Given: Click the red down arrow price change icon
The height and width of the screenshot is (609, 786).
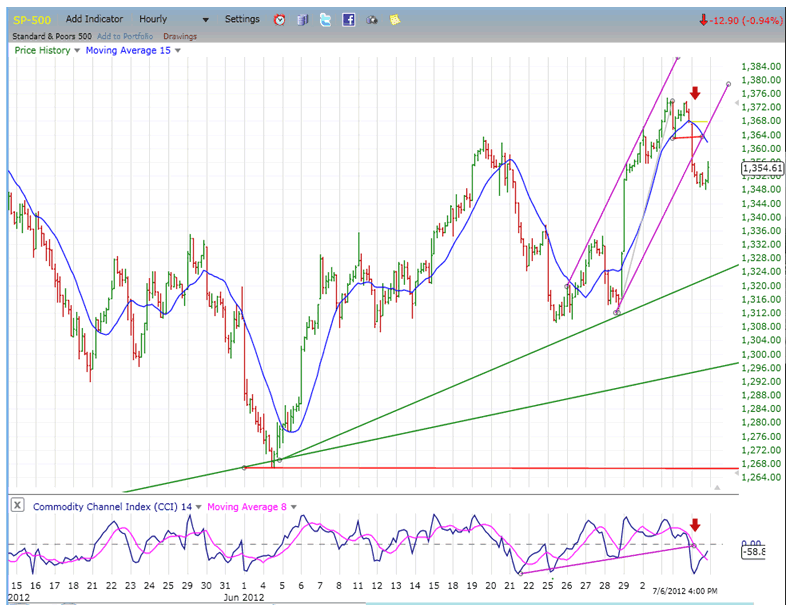Looking at the screenshot, I should tap(704, 19).
